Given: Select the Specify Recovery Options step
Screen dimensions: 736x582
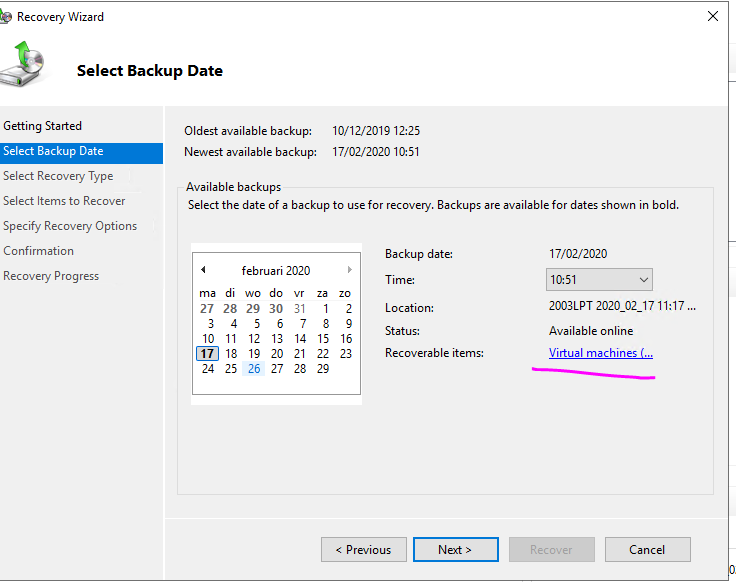Looking at the screenshot, I should coord(70,226).
